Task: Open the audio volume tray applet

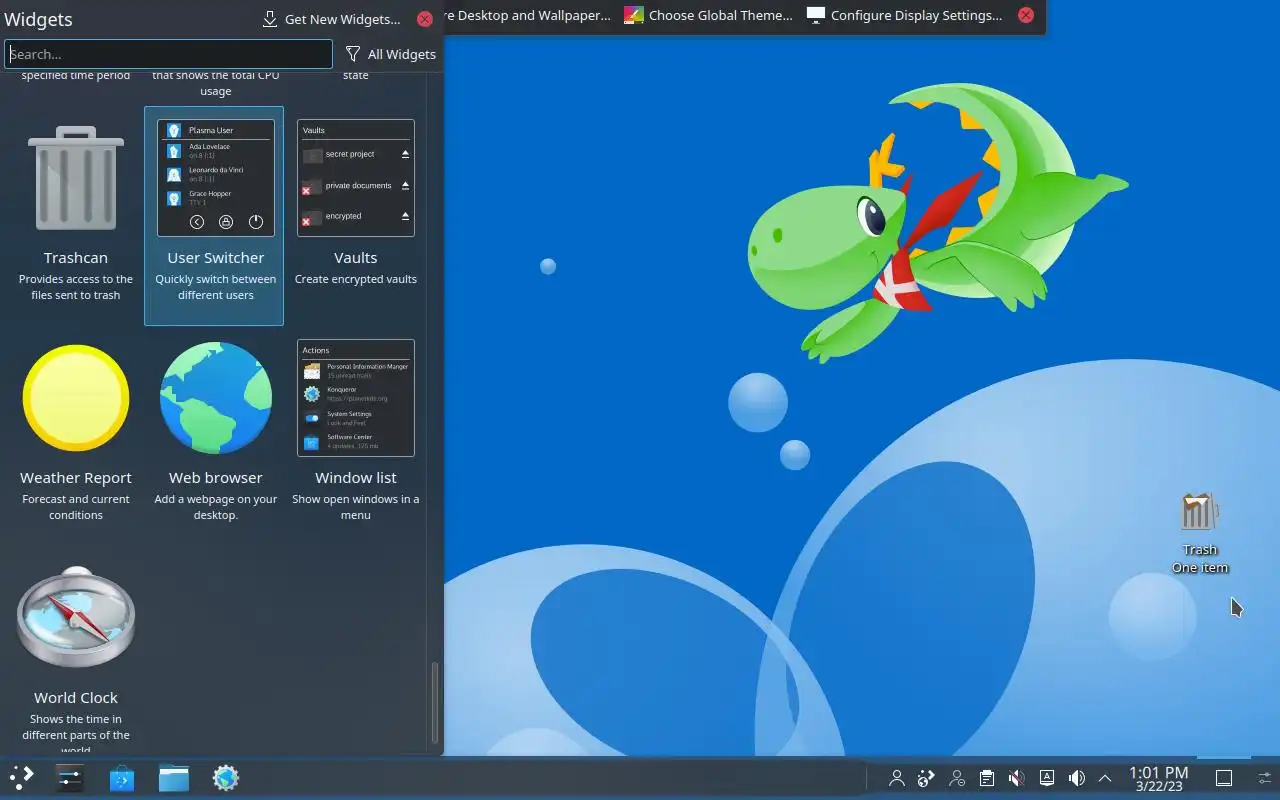Action: coord(1077,778)
